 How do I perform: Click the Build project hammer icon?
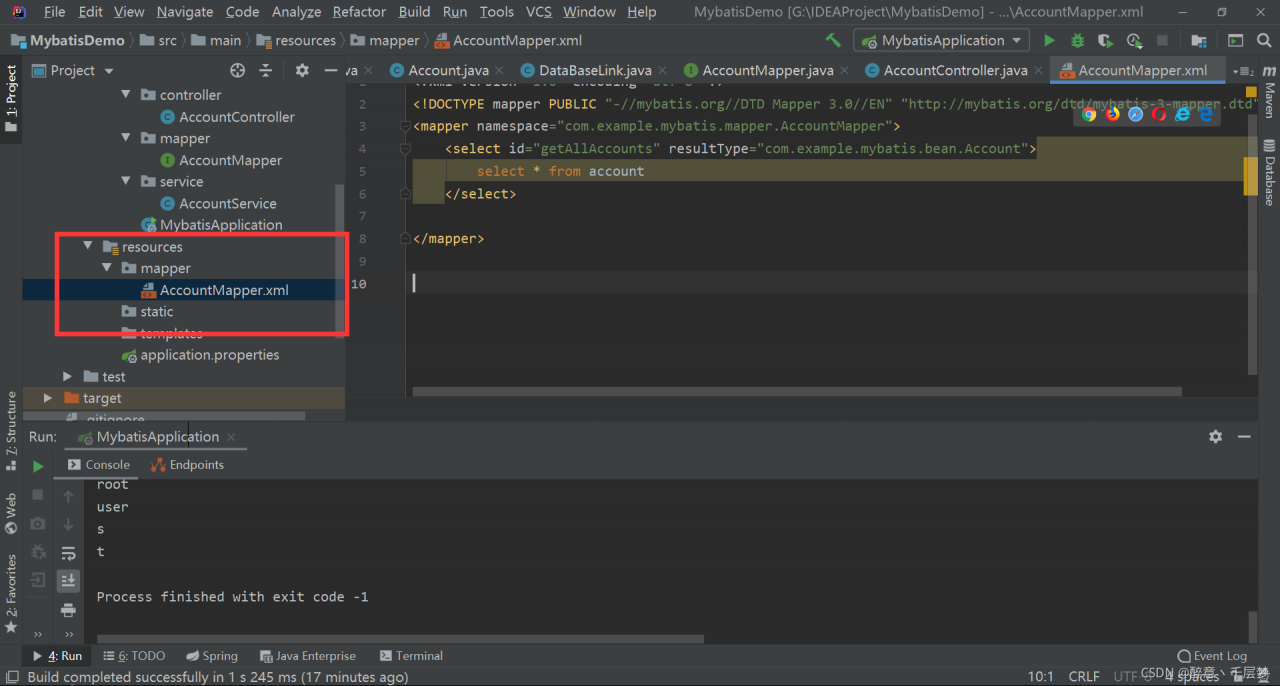833,41
